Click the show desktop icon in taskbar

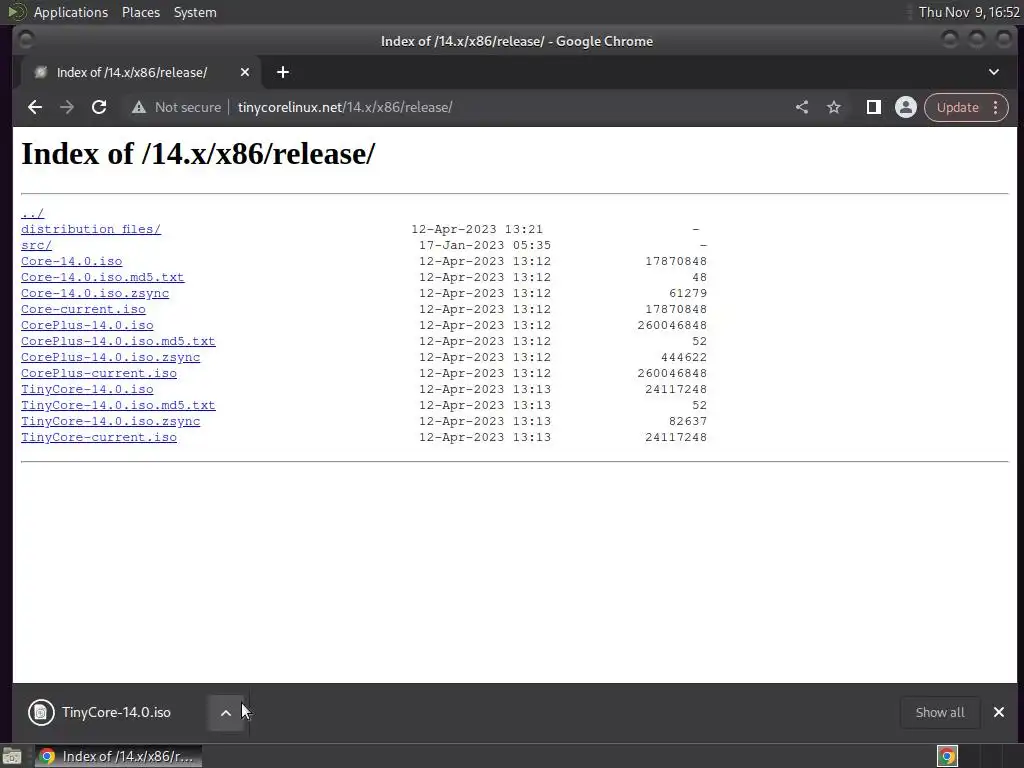(12, 756)
